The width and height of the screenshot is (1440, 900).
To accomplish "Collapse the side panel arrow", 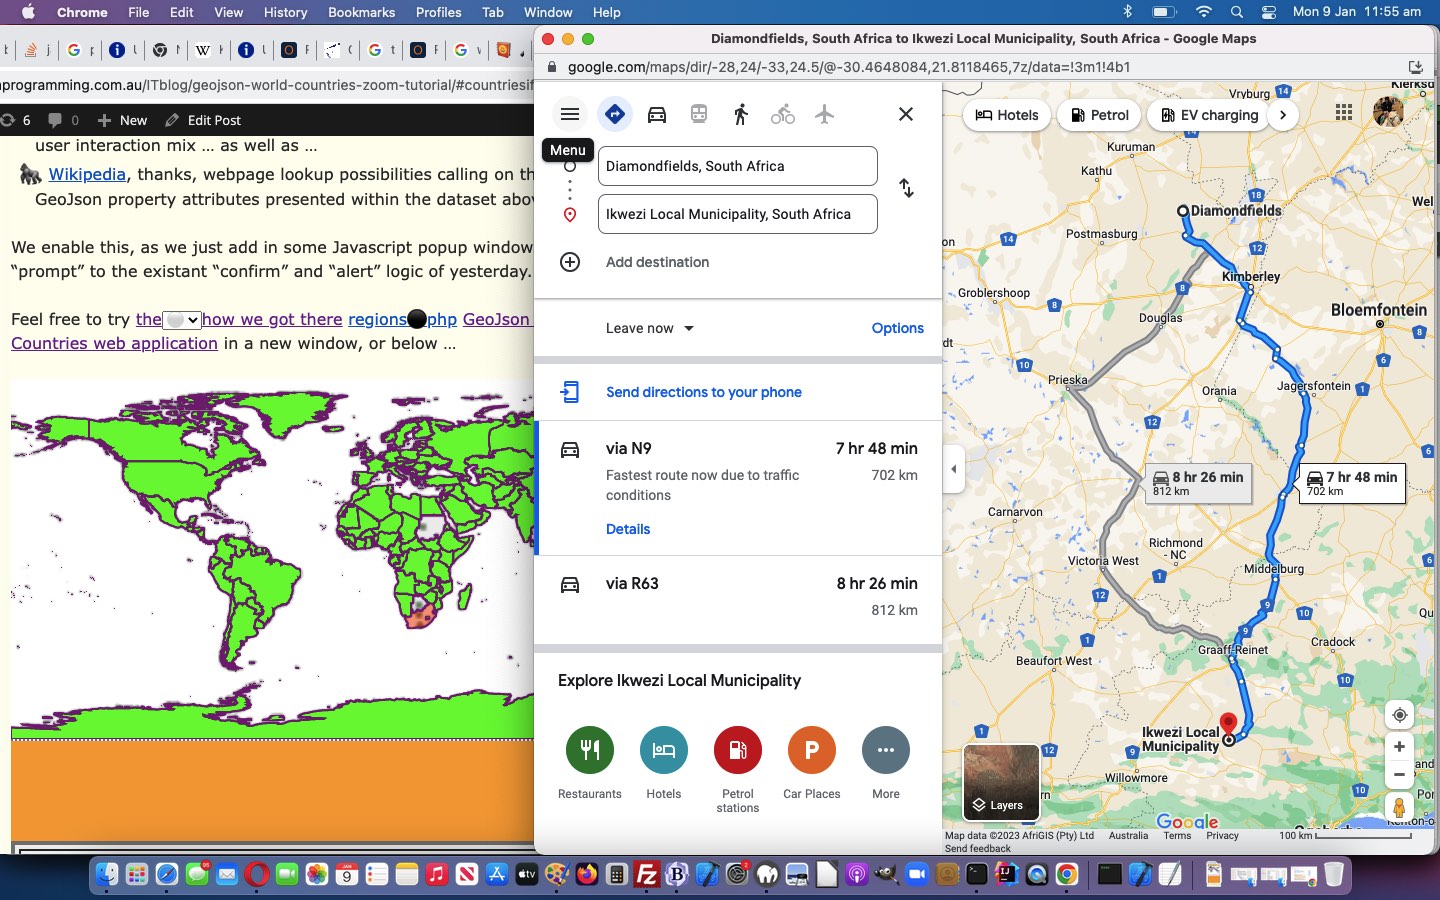I will [954, 468].
